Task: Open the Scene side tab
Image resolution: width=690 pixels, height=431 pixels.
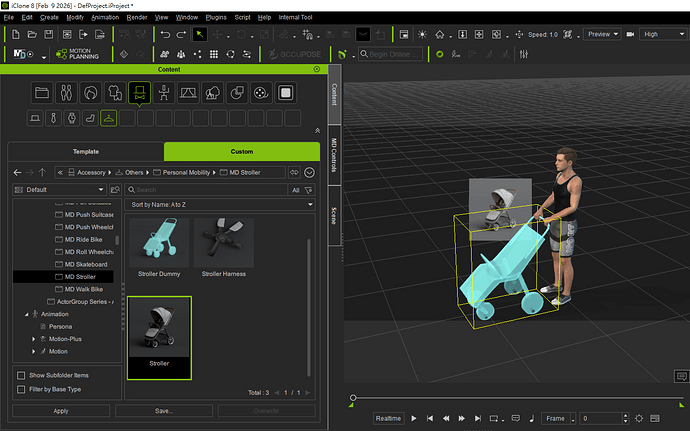Action: (x=334, y=216)
